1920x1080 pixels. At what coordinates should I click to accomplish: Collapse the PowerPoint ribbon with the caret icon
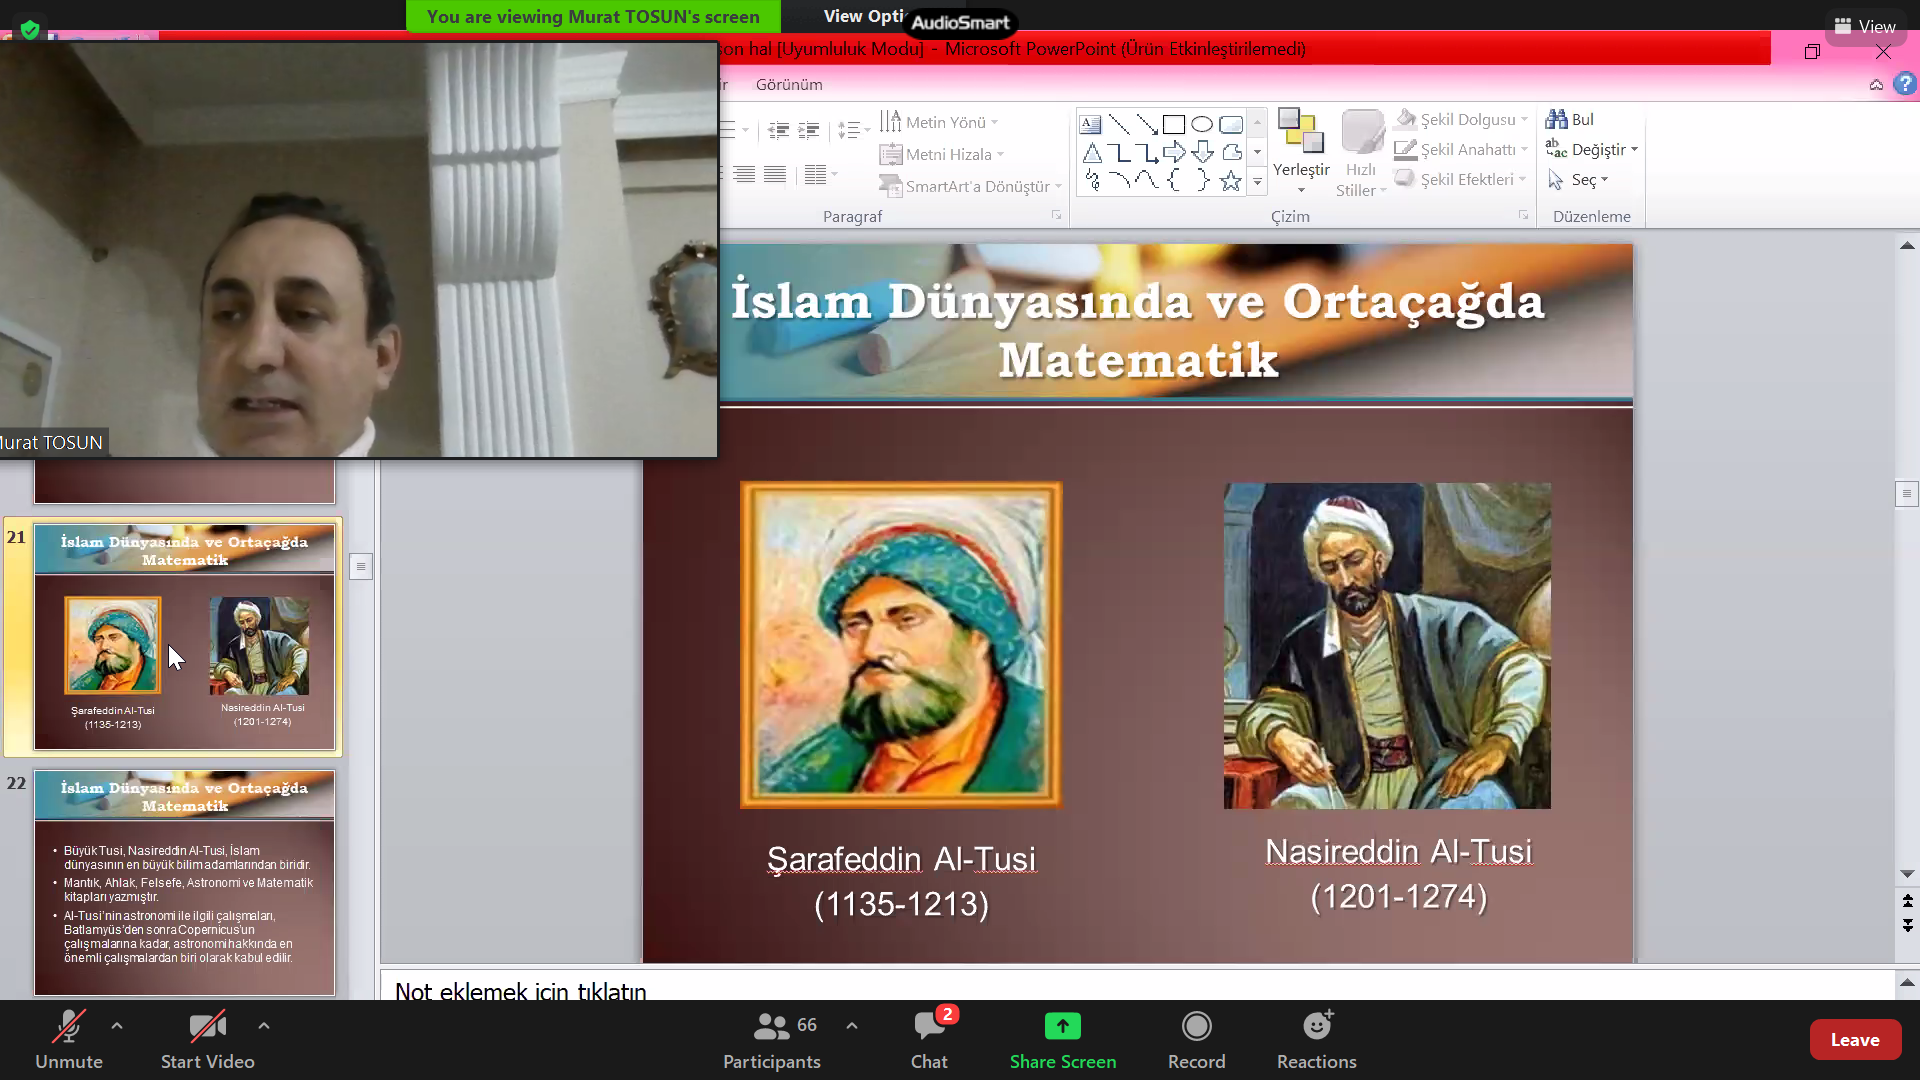point(1876,85)
